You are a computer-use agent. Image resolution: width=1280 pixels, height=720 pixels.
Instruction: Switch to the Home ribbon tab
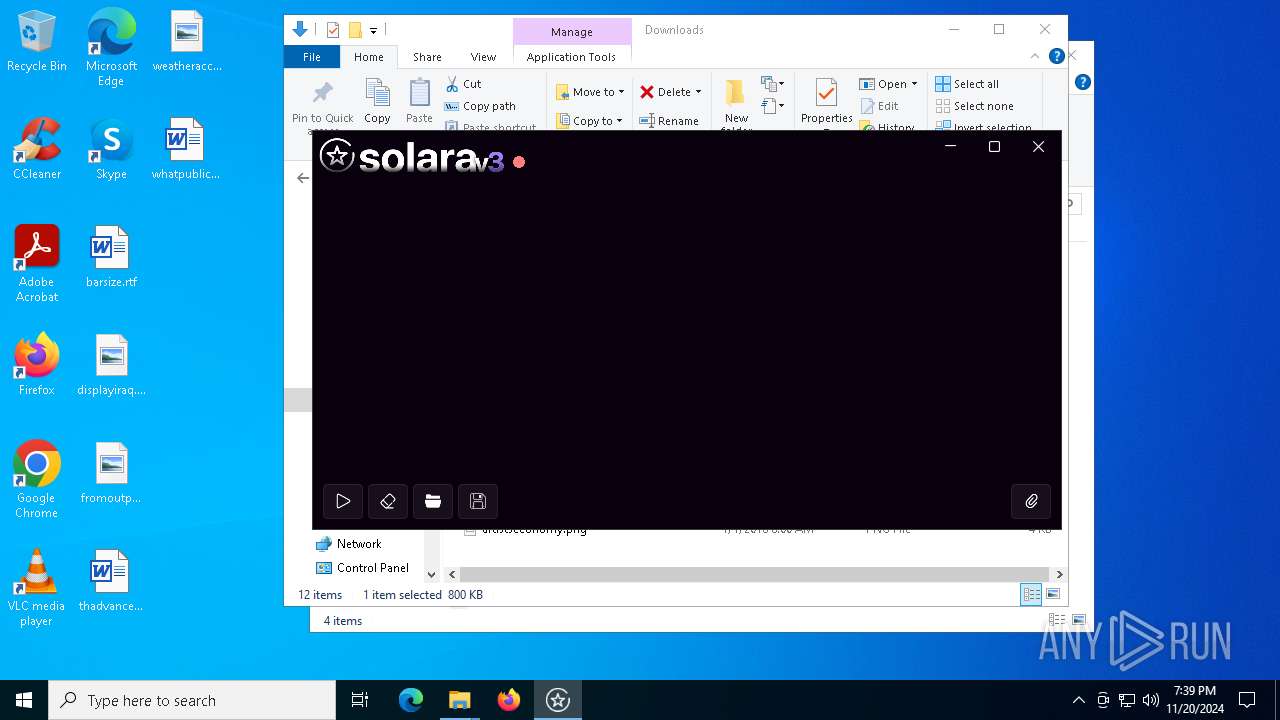coord(369,57)
